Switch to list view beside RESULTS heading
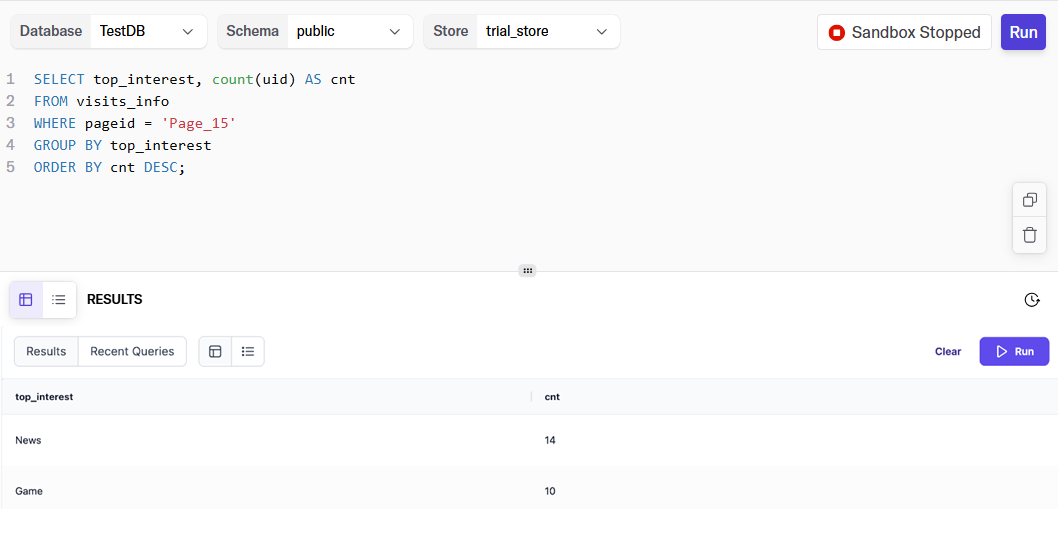The height and width of the screenshot is (559, 1058). click(x=59, y=300)
